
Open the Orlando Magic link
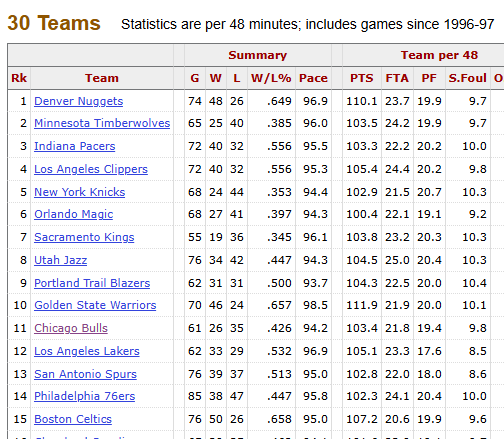pos(74,214)
